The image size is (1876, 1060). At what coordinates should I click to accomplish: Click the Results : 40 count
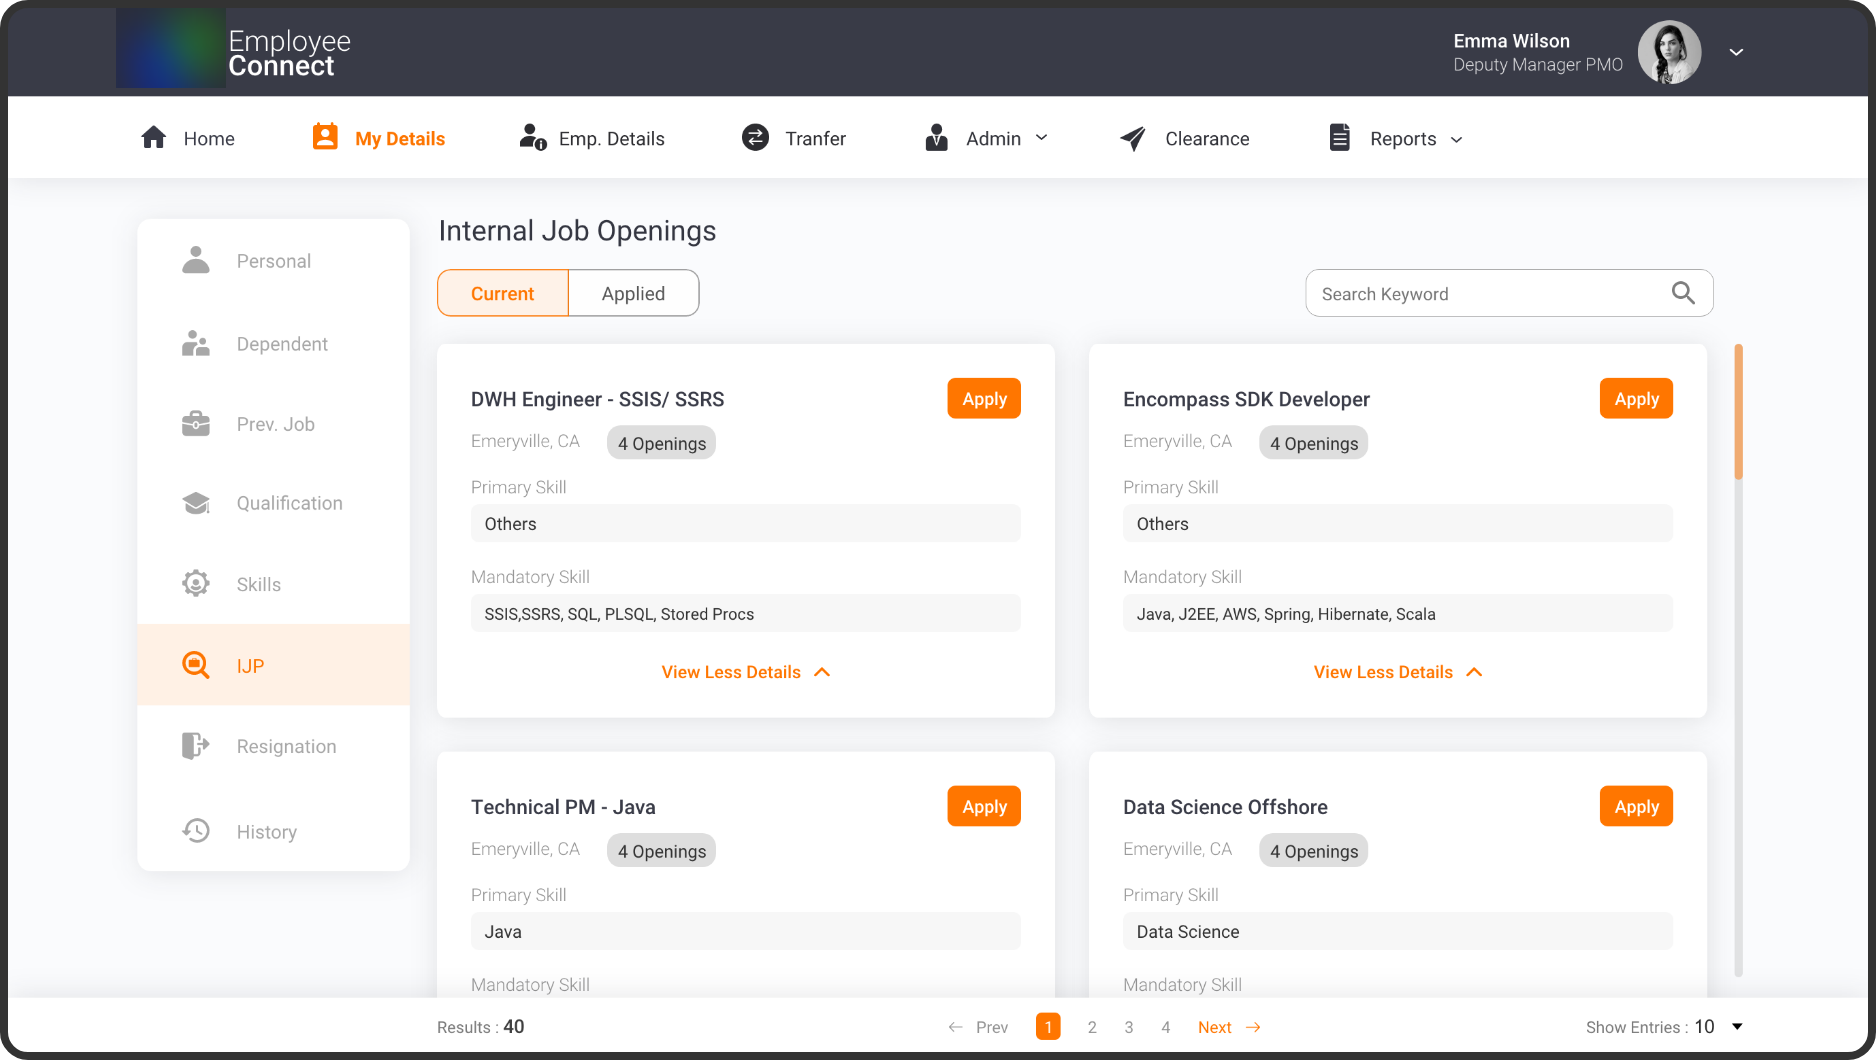480,1027
